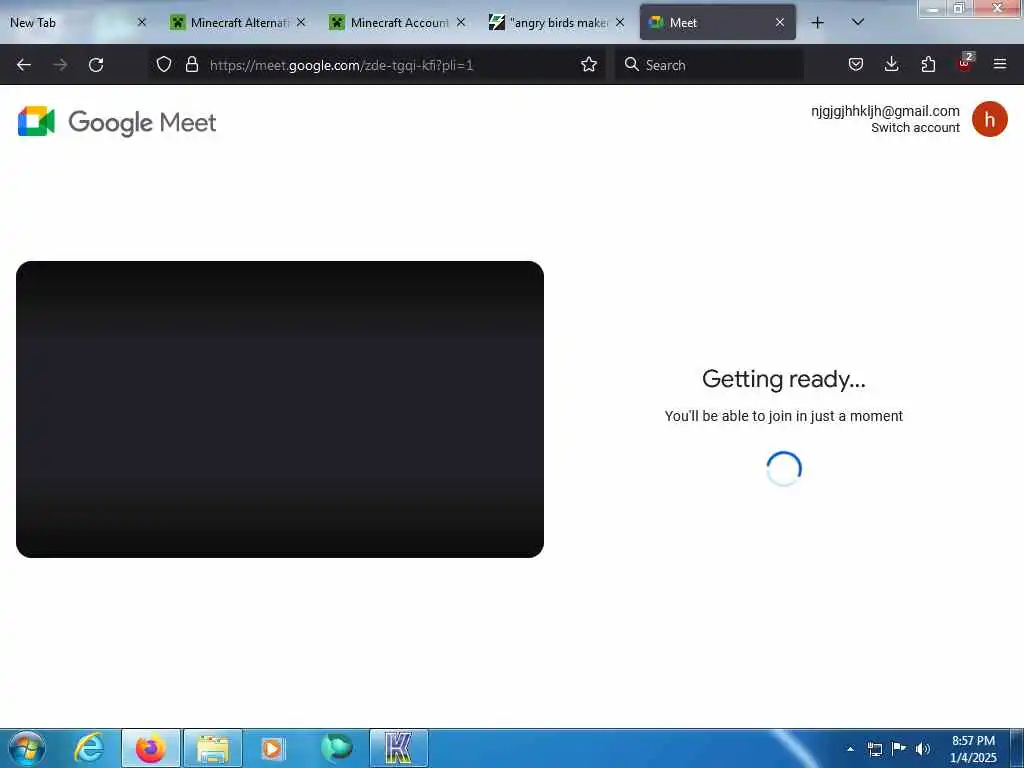This screenshot has width=1024, height=768.
Task: Open the green globe taskbar app
Action: [x=336, y=748]
